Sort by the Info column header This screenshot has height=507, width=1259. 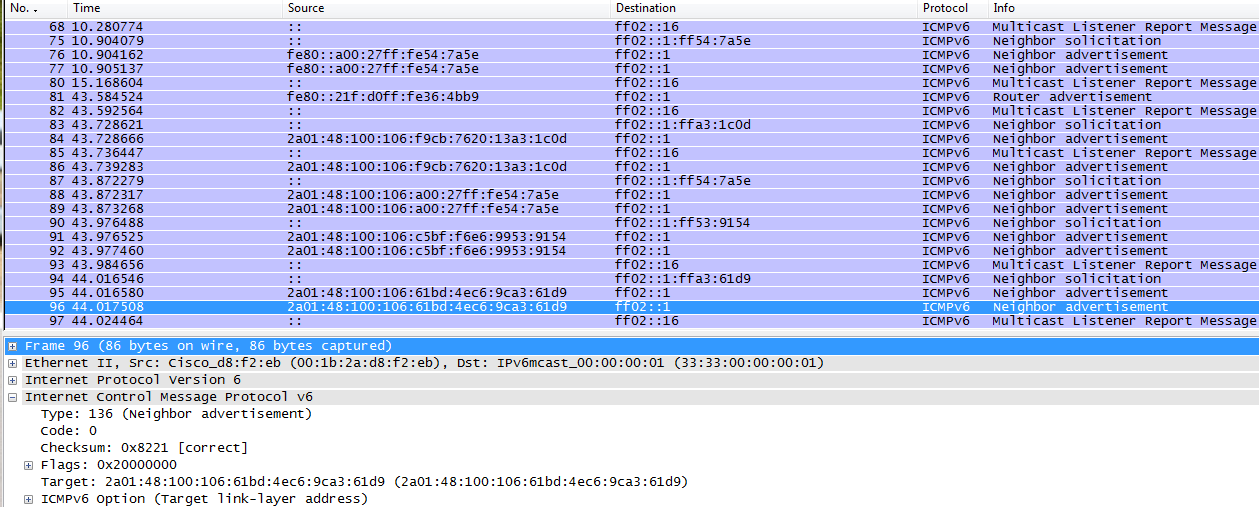click(x=1123, y=8)
